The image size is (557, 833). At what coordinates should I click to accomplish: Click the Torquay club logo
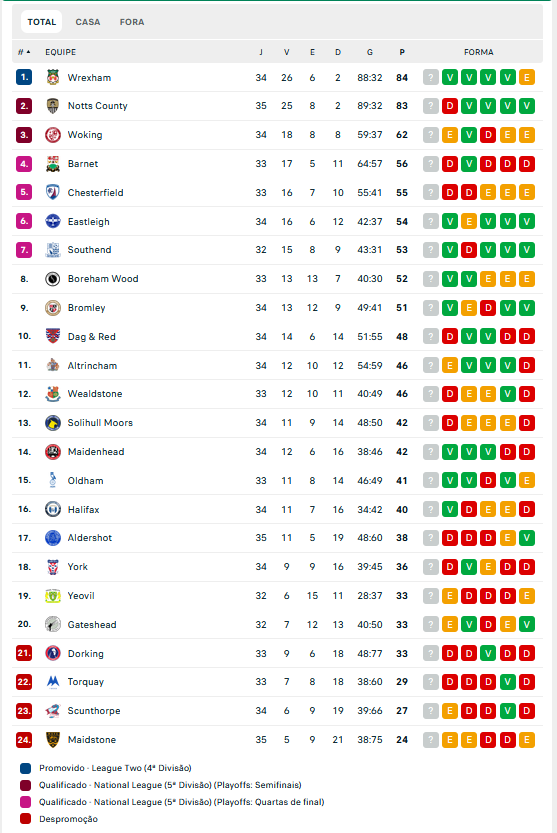click(53, 682)
